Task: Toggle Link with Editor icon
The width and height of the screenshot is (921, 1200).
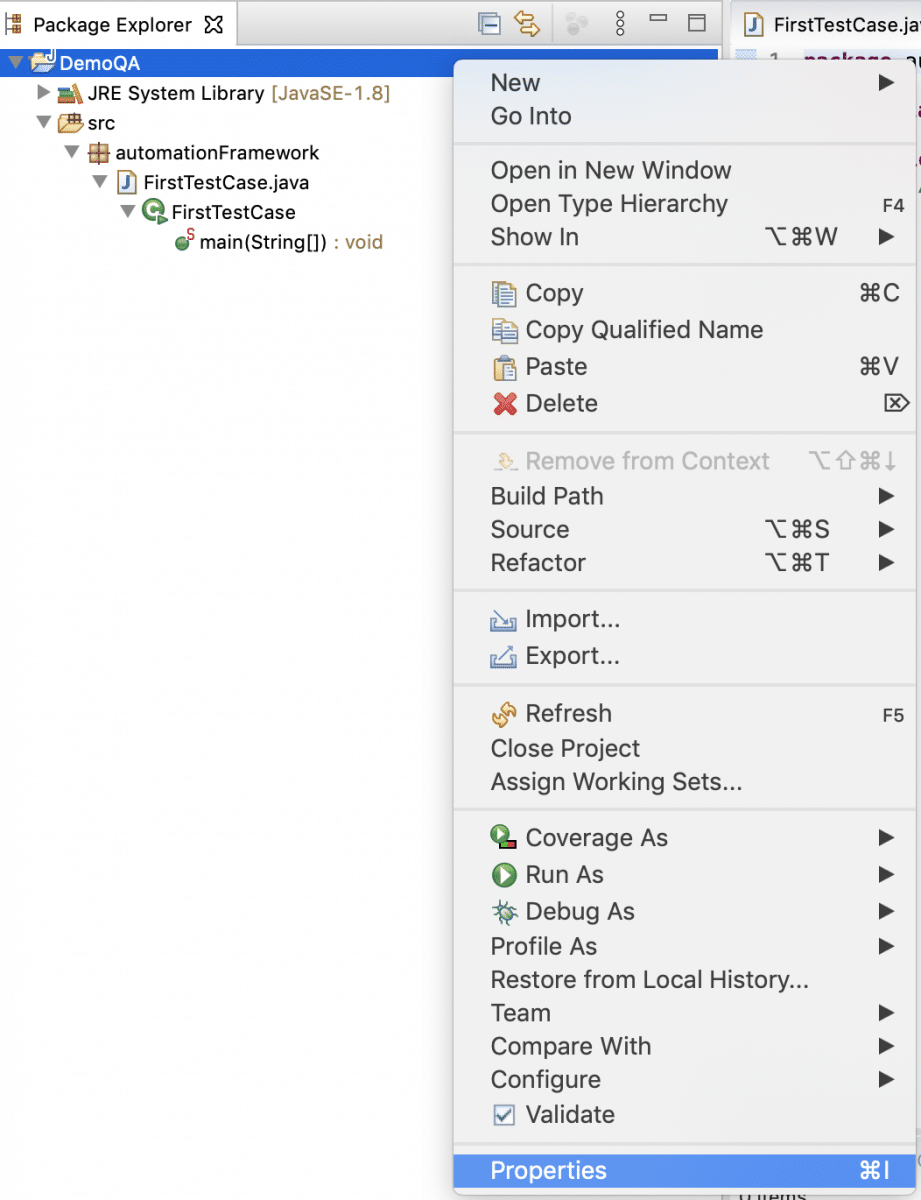Action: (527, 24)
